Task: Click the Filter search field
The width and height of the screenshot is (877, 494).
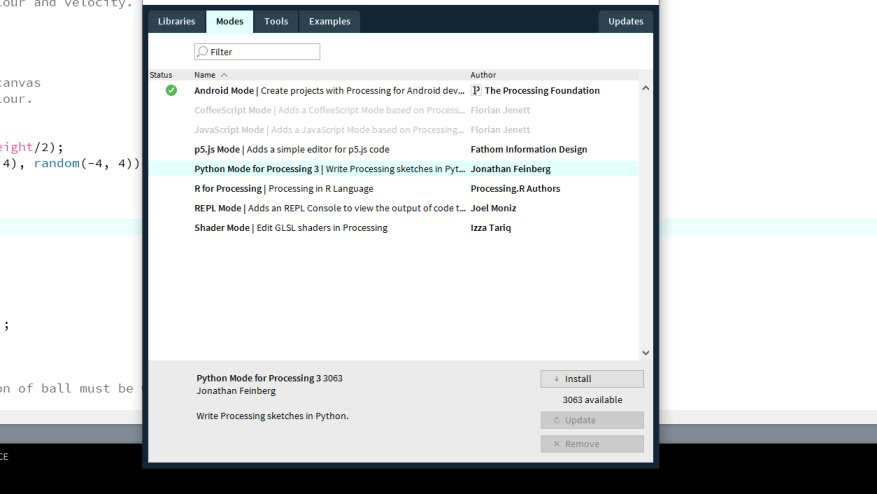Action: tap(257, 51)
